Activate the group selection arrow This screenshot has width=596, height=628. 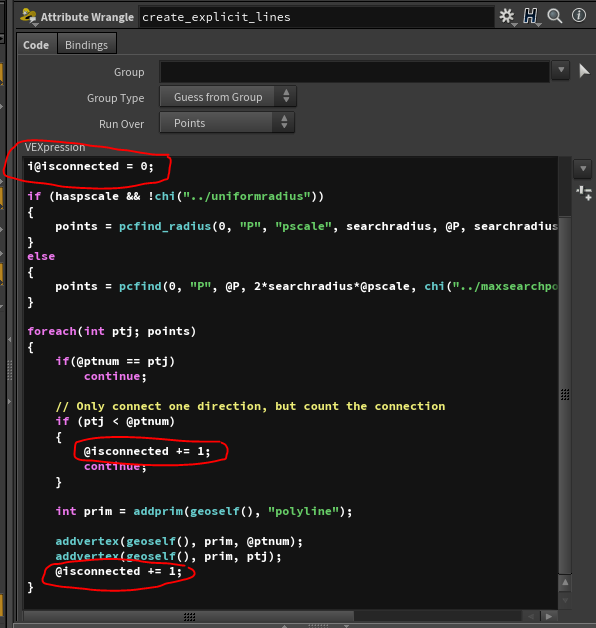[x=584, y=71]
